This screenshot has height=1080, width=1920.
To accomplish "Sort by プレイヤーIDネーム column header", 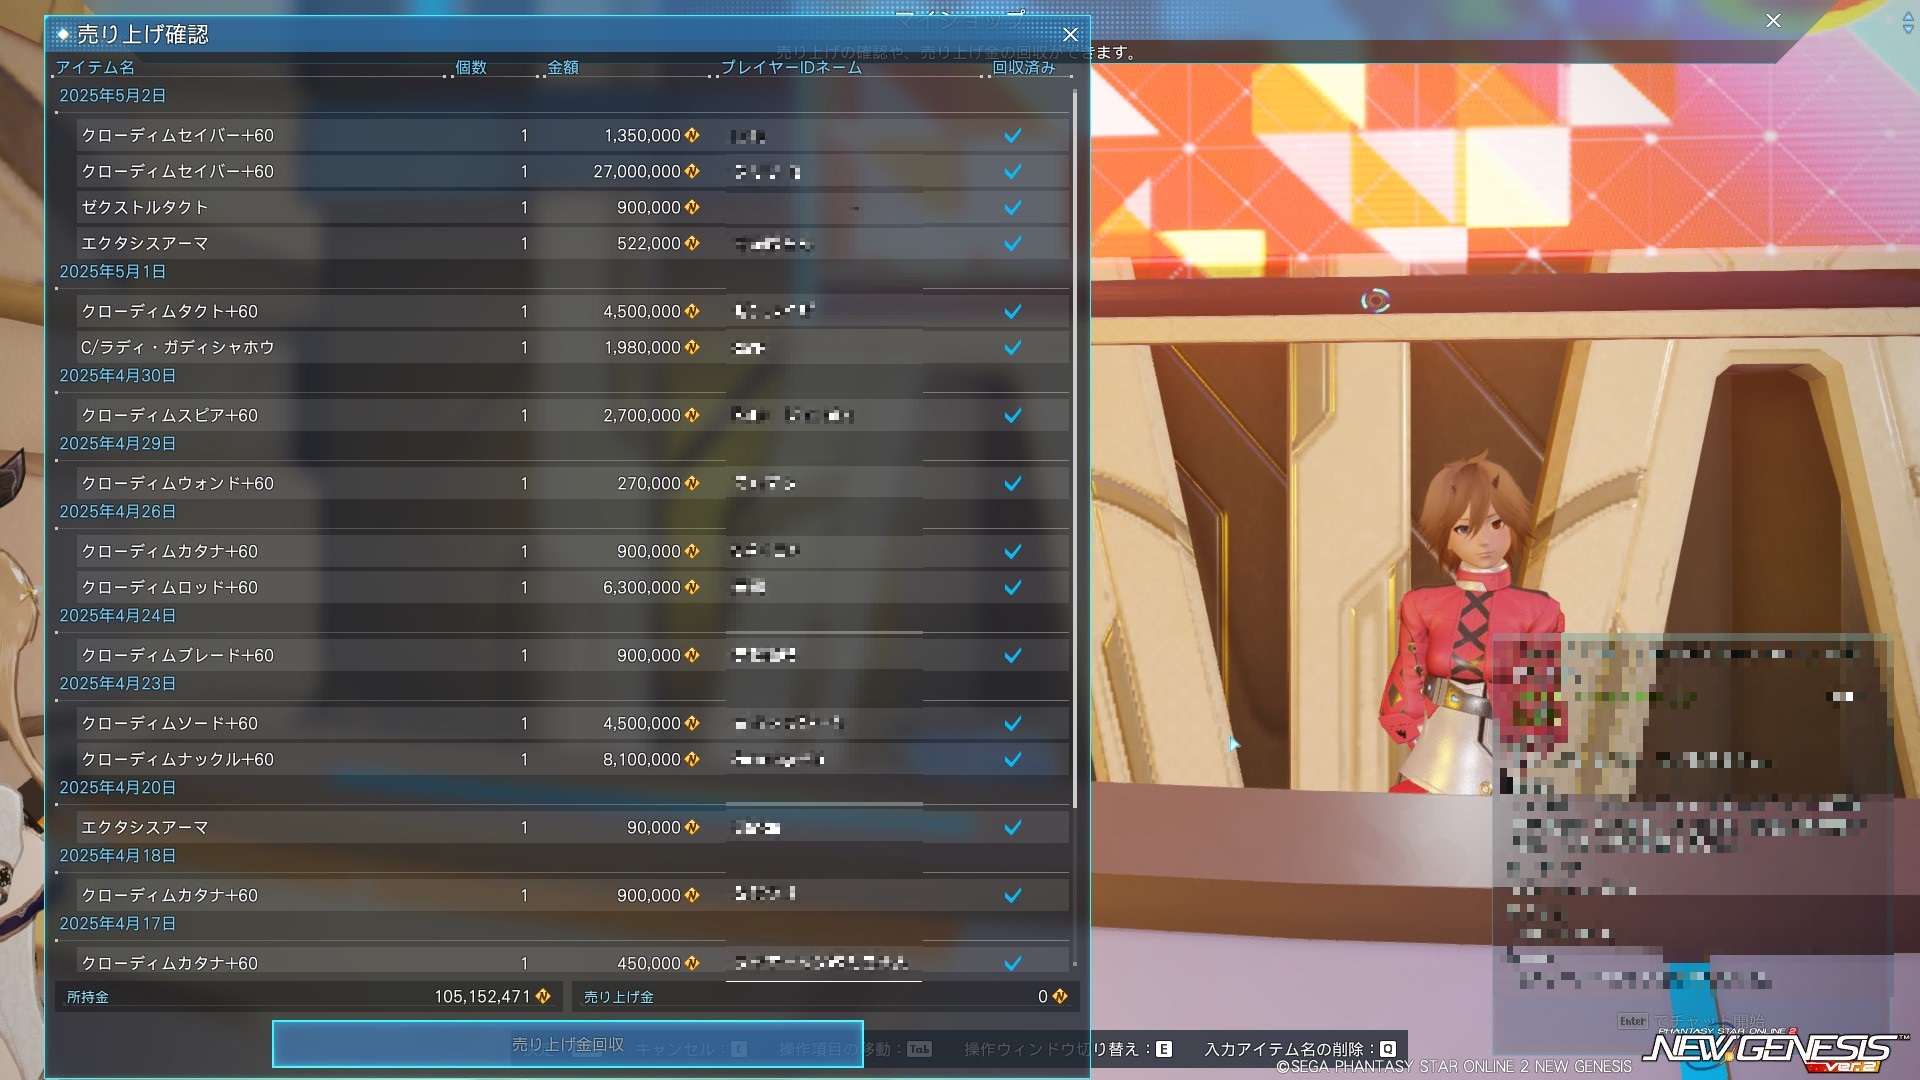I will [791, 67].
